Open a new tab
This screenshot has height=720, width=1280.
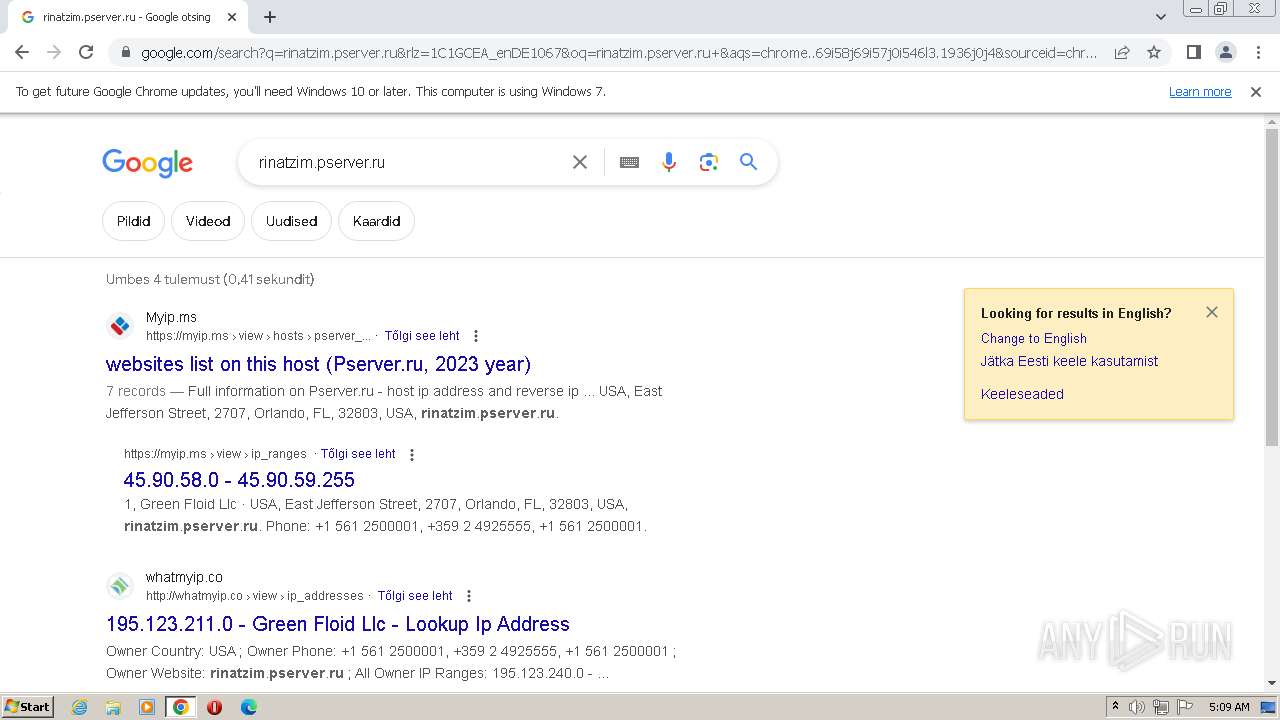tap(270, 17)
